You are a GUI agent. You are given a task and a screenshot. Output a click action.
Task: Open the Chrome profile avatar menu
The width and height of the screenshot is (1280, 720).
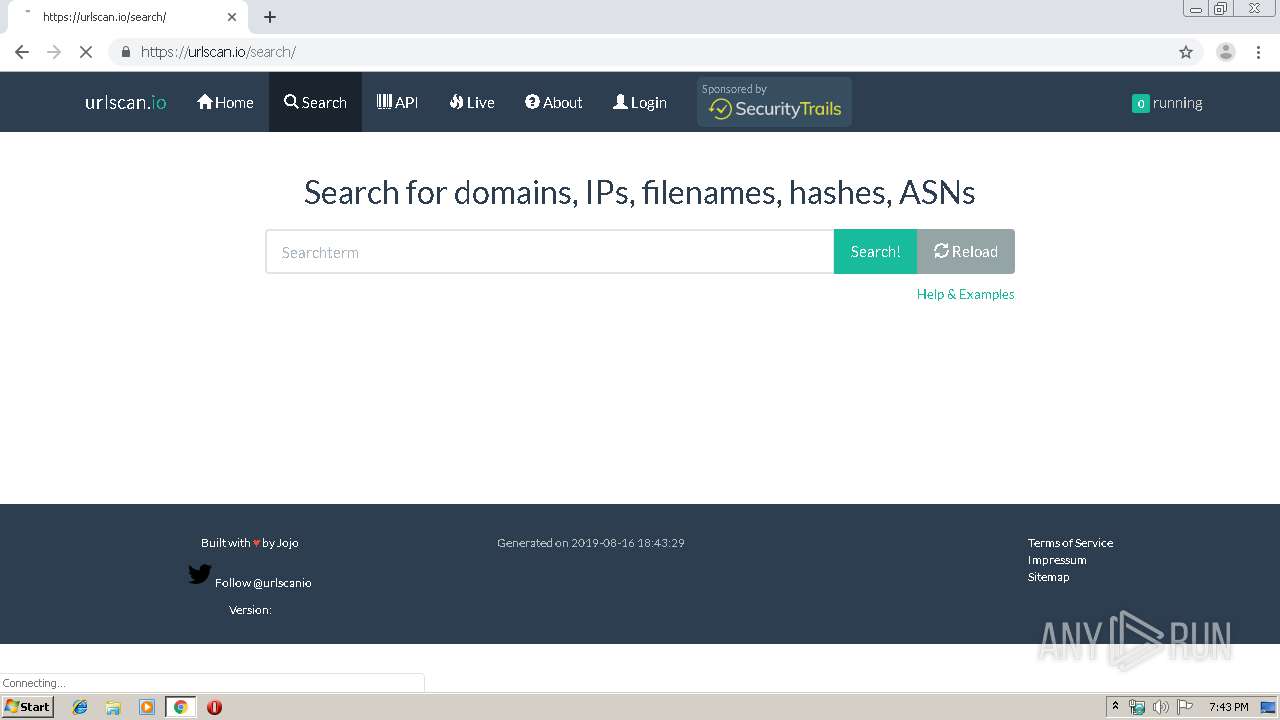pos(1226,52)
